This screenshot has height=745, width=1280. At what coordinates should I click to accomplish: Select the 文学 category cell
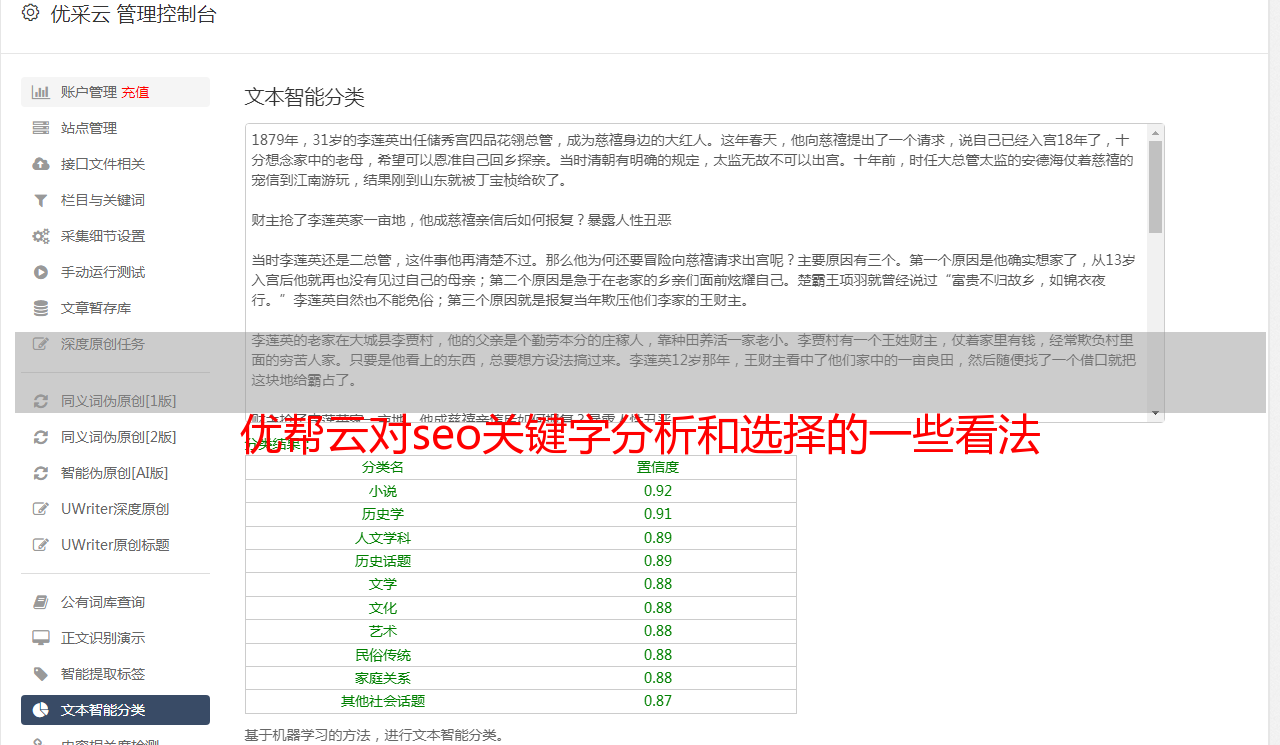tap(383, 584)
